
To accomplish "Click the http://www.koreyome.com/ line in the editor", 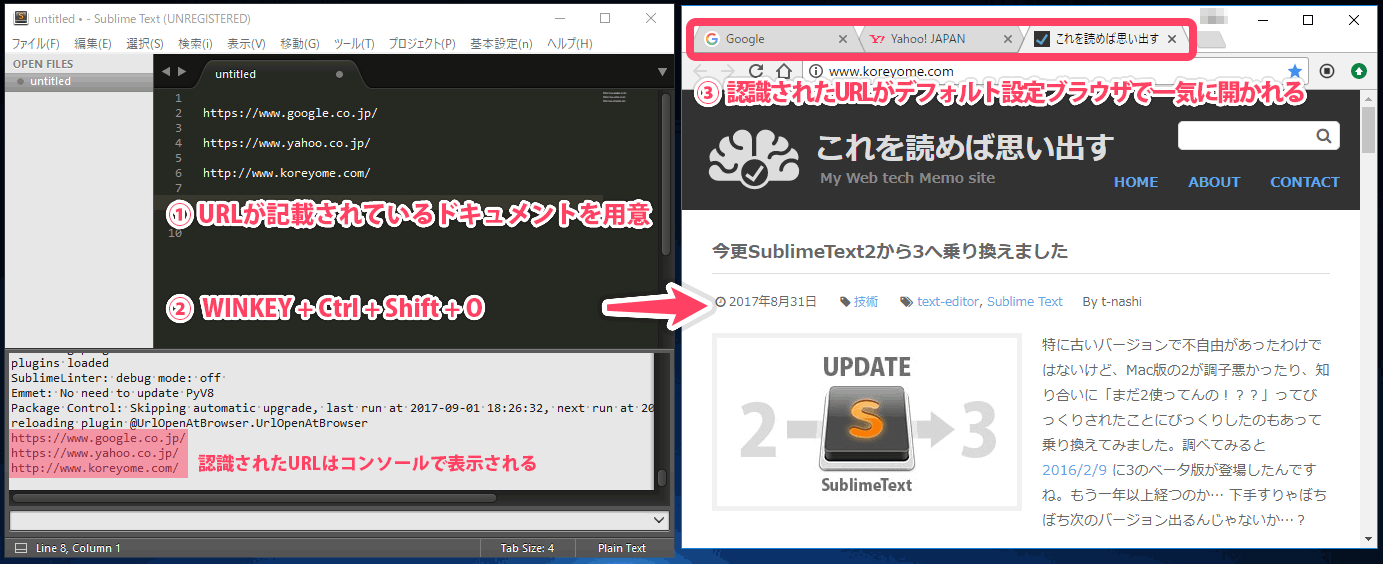I will tap(286, 173).
